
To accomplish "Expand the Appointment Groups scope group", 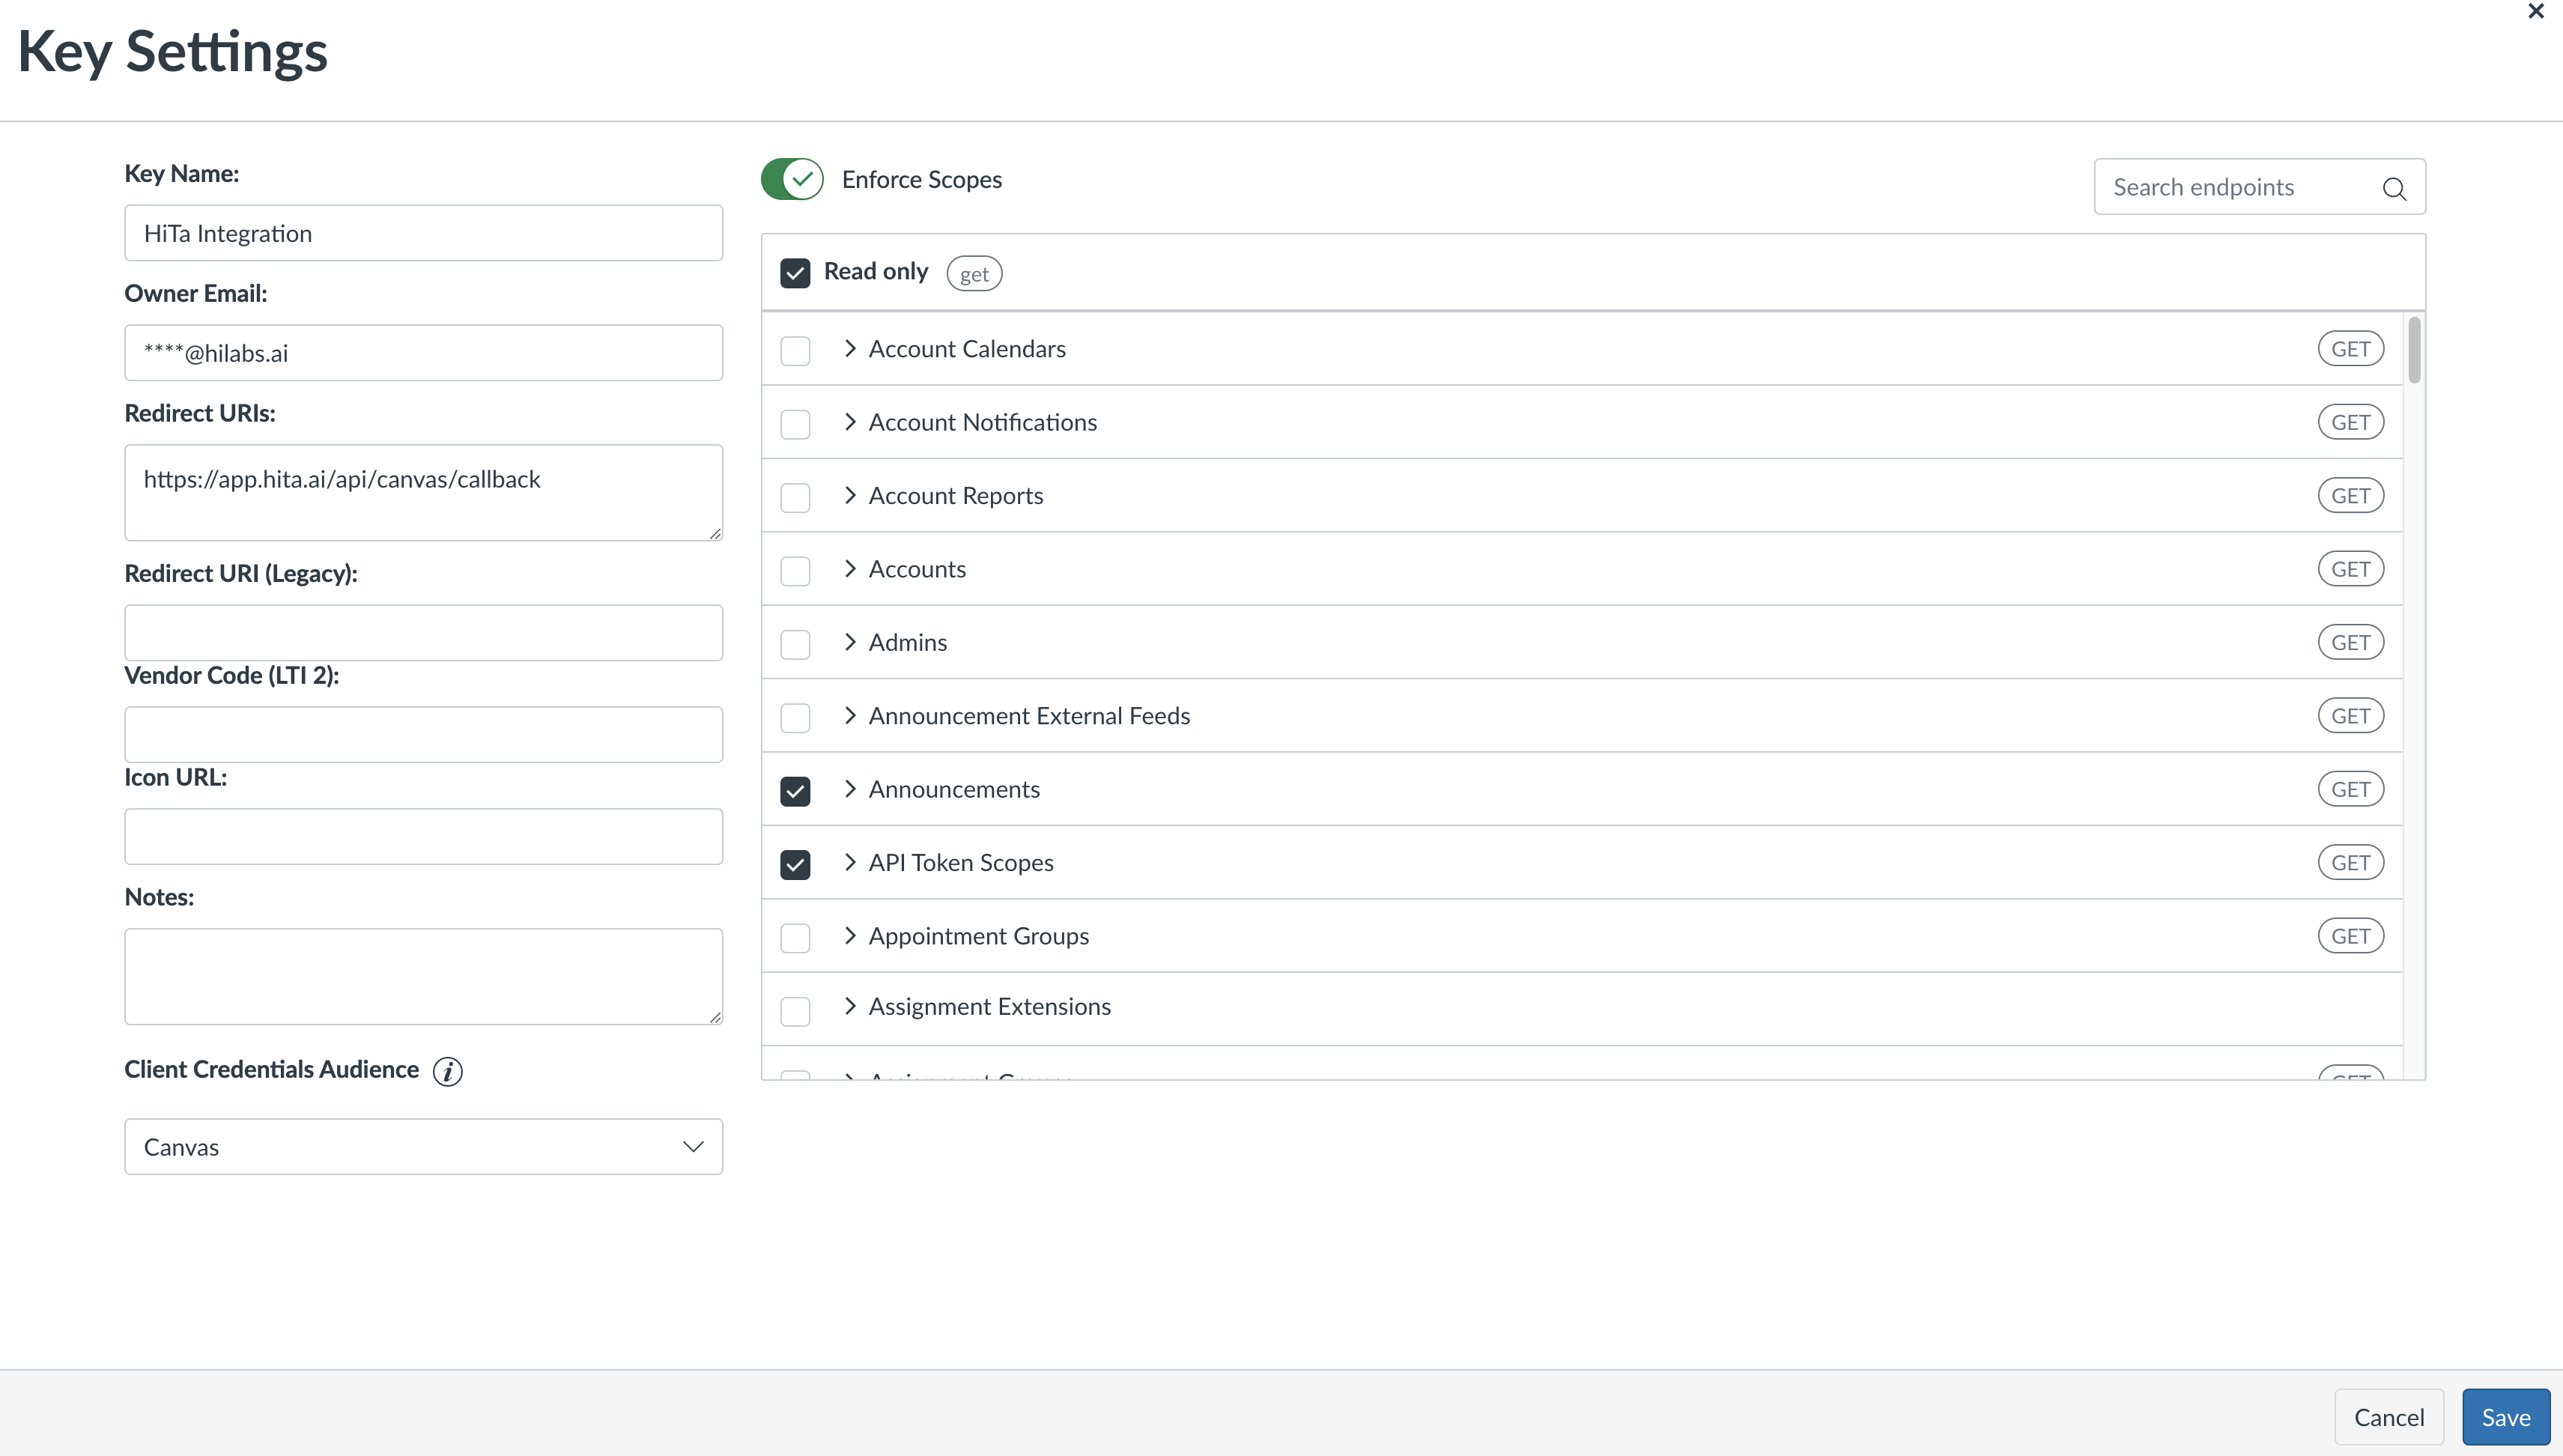I will [x=850, y=935].
